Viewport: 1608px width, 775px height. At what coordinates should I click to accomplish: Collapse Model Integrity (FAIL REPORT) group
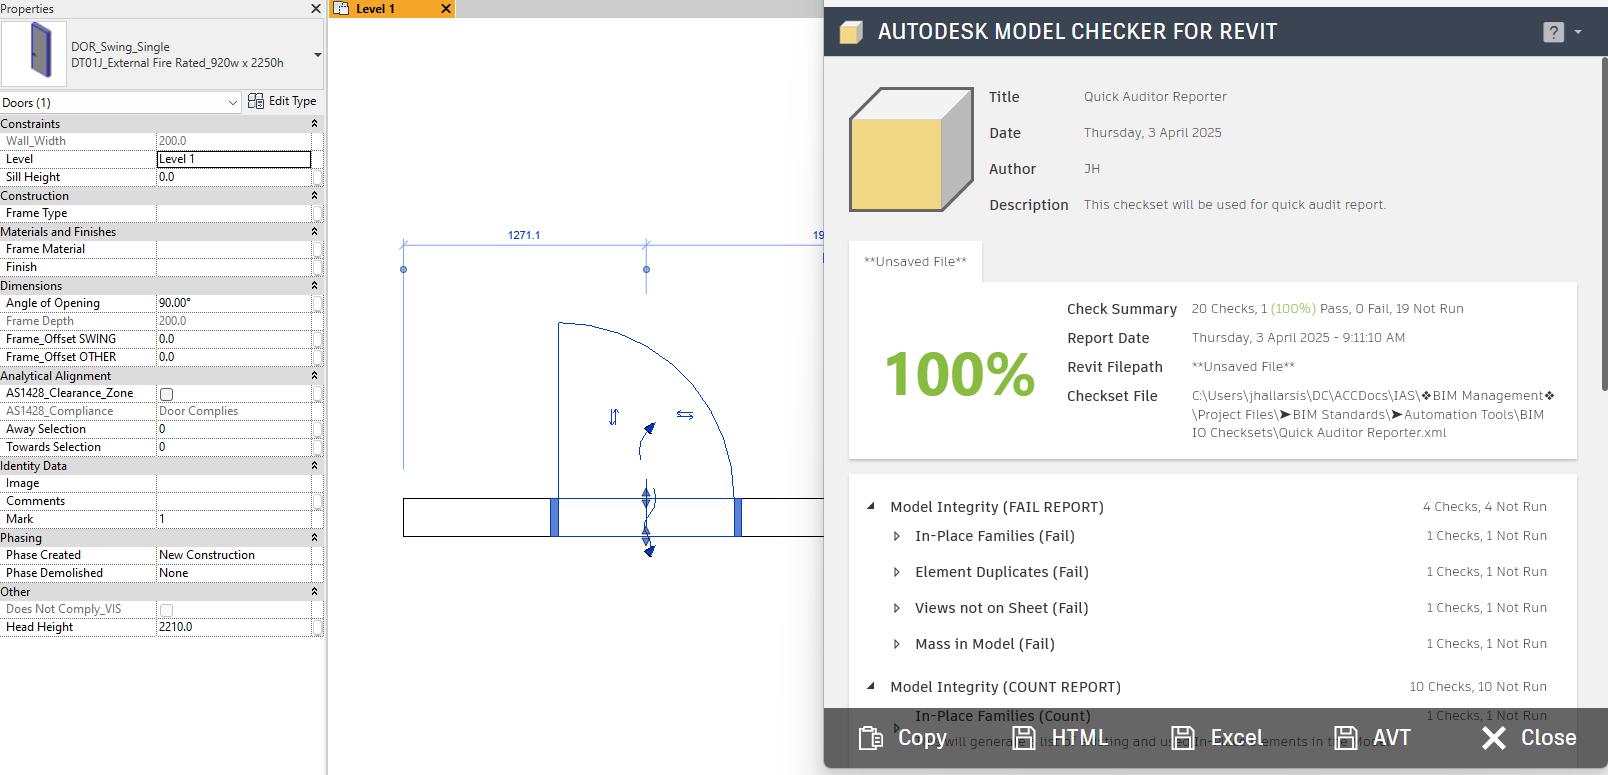click(871, 506)
